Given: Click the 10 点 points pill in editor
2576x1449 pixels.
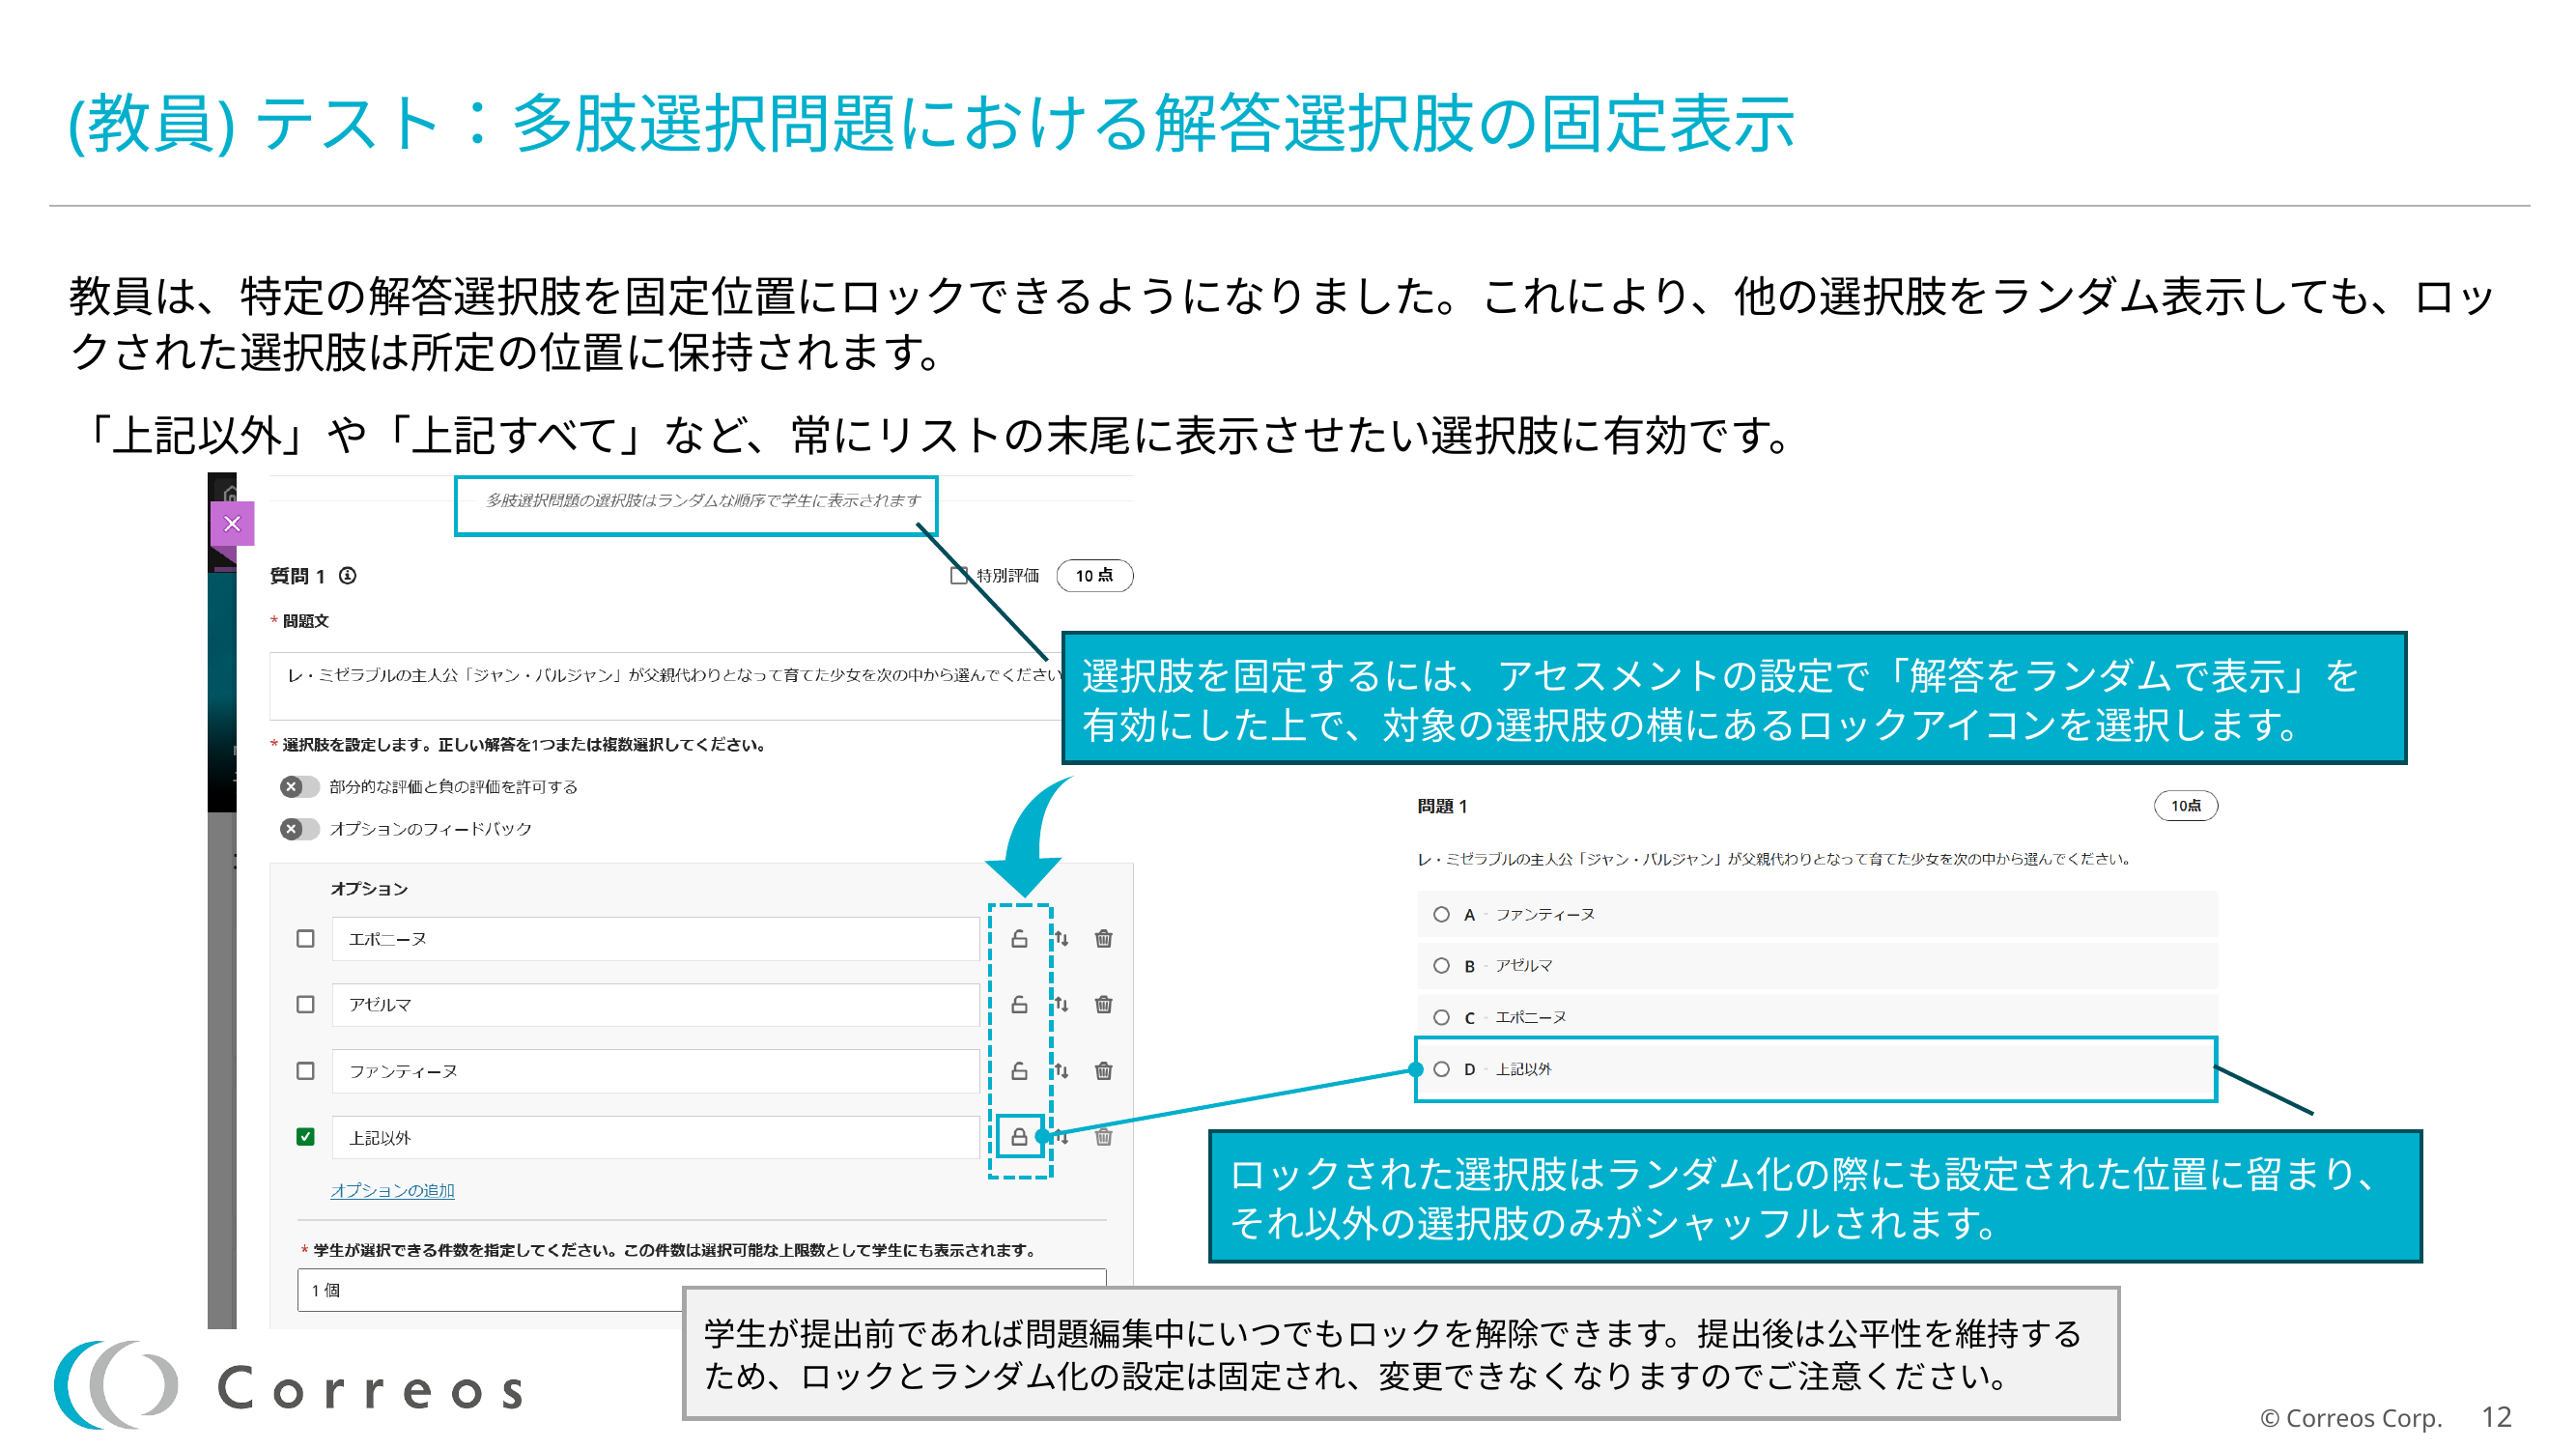Looking at the screenshot, I should coord(1094,576).
